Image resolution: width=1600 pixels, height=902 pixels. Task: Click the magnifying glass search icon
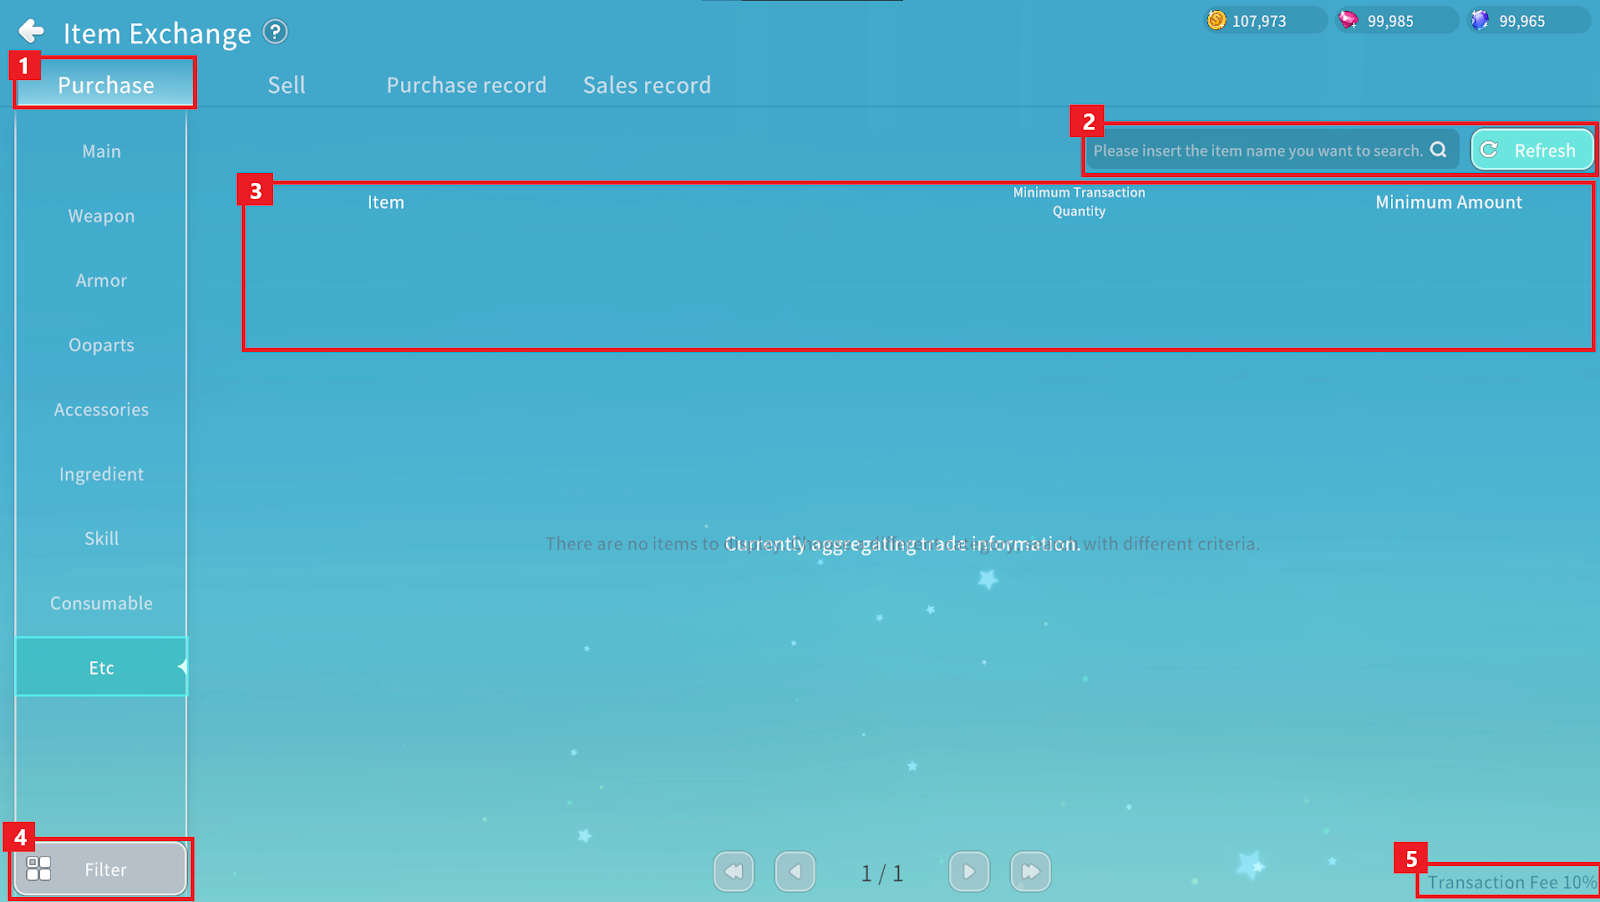point(1438,150)
